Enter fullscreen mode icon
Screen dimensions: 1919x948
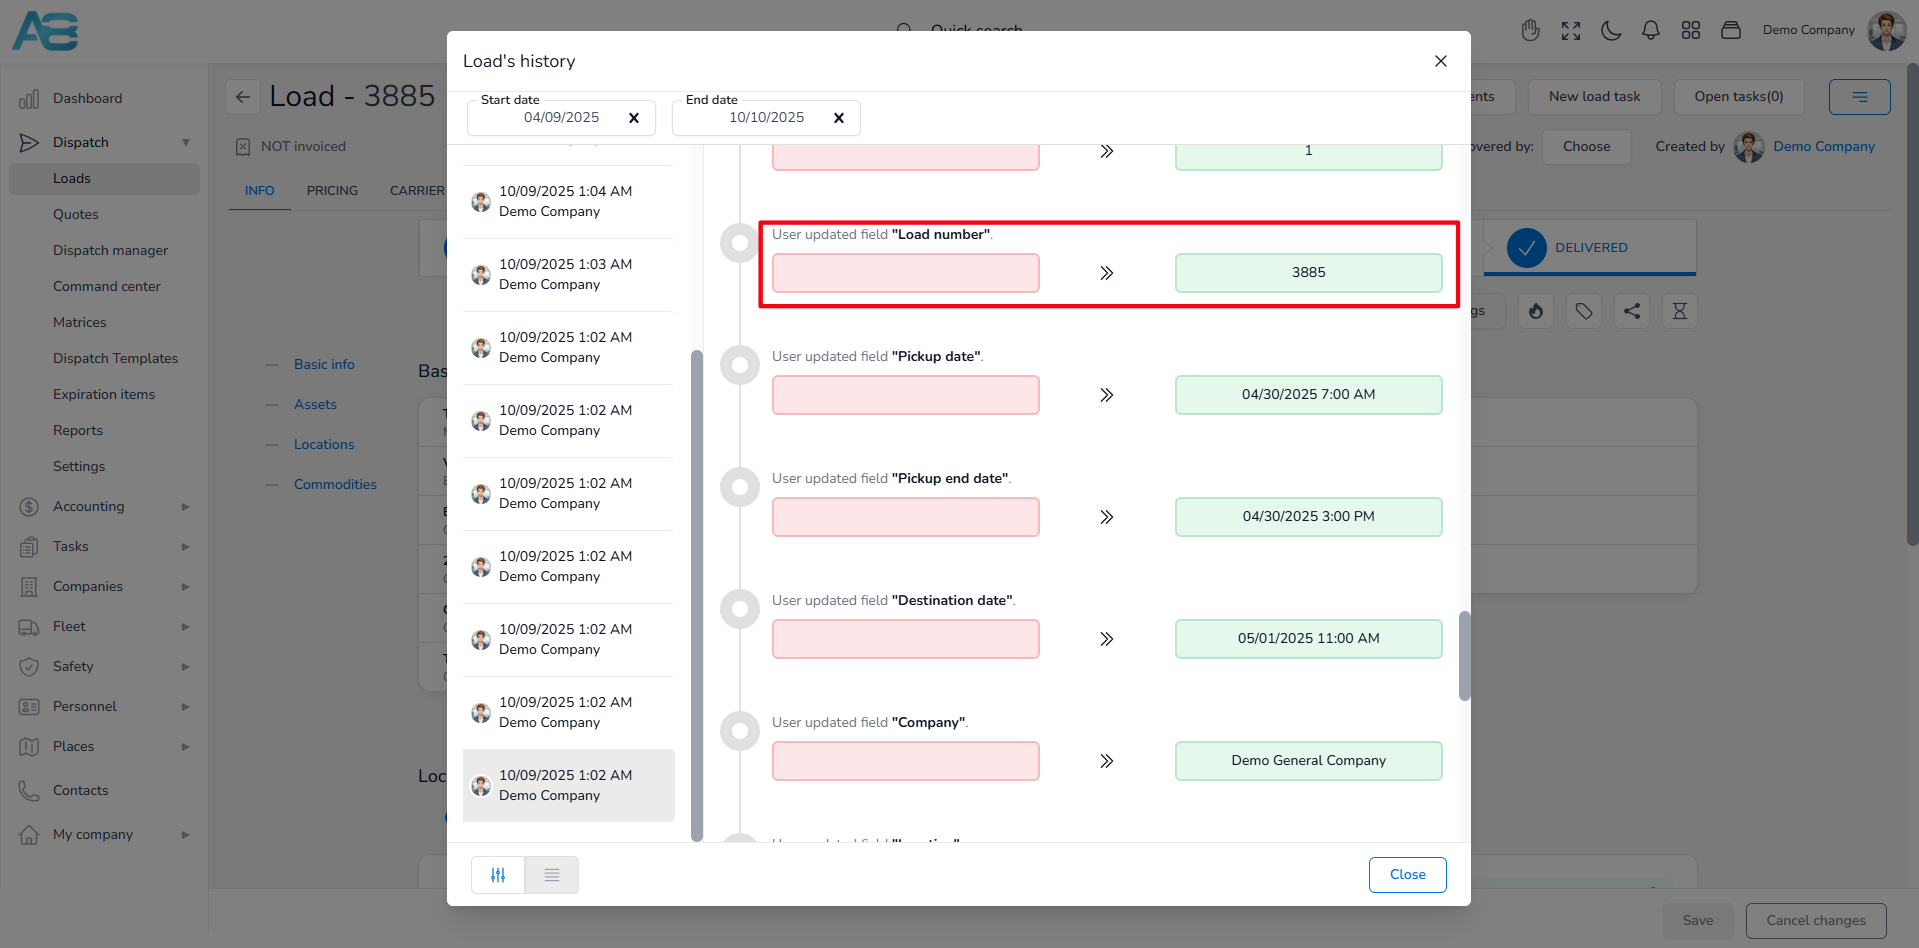(x=1570, y=30)
